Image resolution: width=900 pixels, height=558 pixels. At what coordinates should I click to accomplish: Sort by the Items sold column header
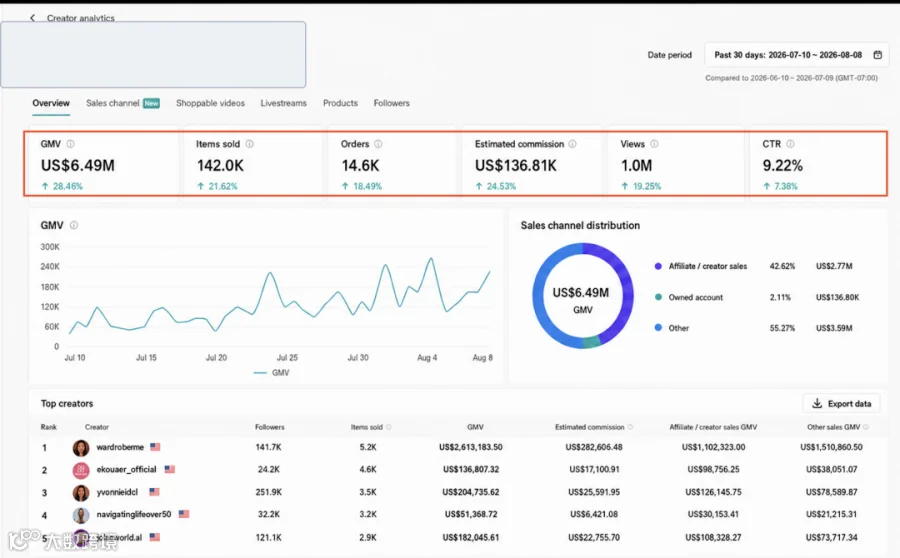click(366, 427)
